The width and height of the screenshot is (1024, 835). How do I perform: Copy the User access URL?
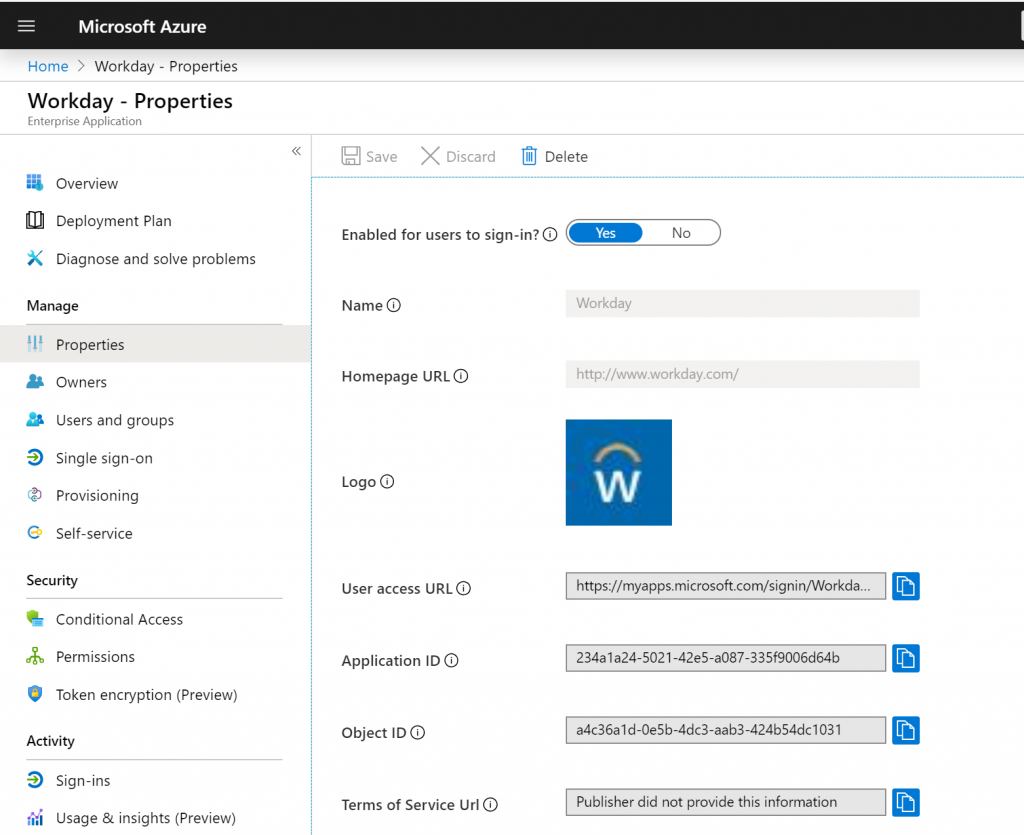click(905, 586)
